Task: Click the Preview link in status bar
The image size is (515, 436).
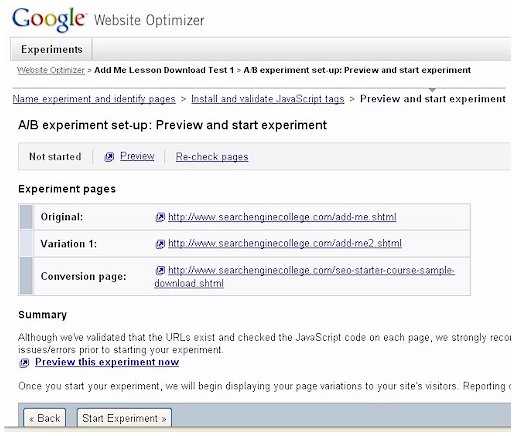Action: 137,156
